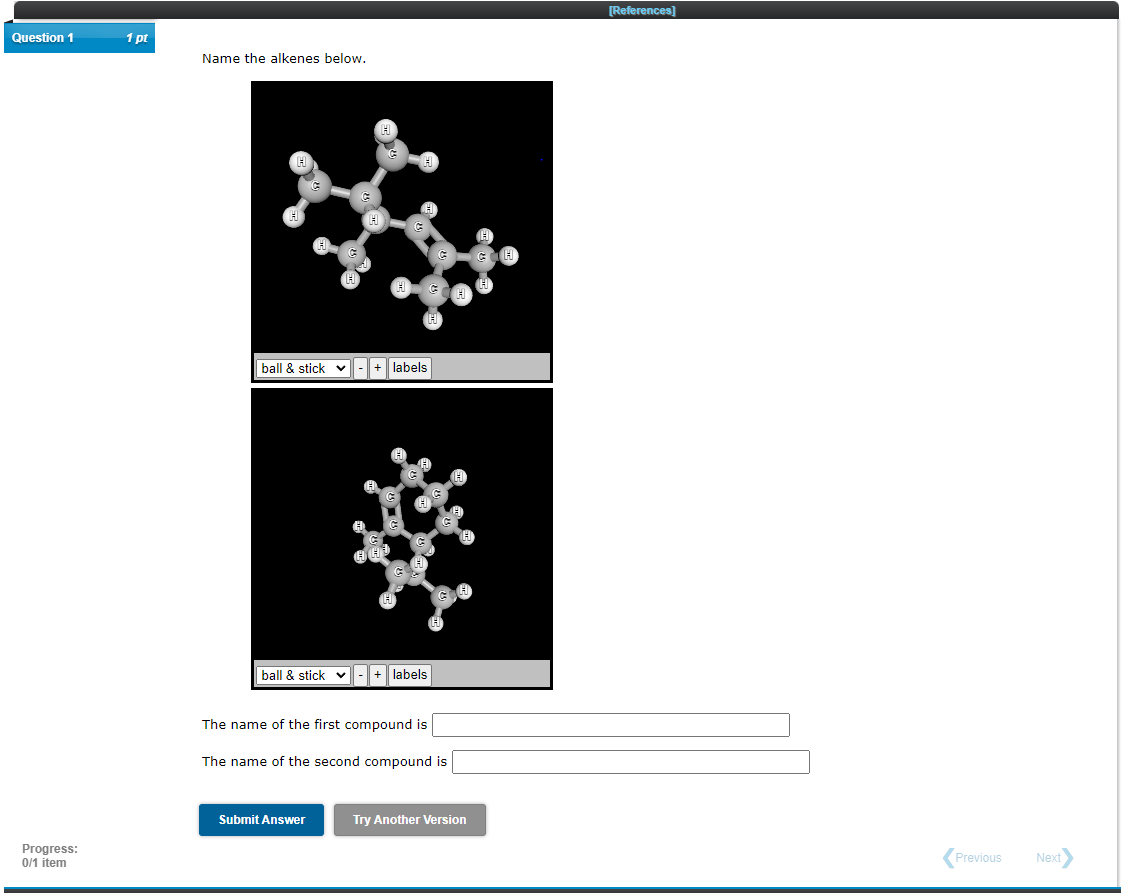Viewport: 1126px width, 893px height.
Task: Click the Submit Answer button
Action: 261,820
